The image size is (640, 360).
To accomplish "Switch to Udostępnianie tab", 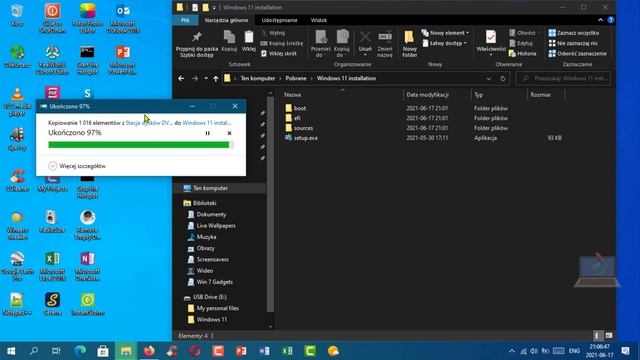I will (x=279, y=20).
